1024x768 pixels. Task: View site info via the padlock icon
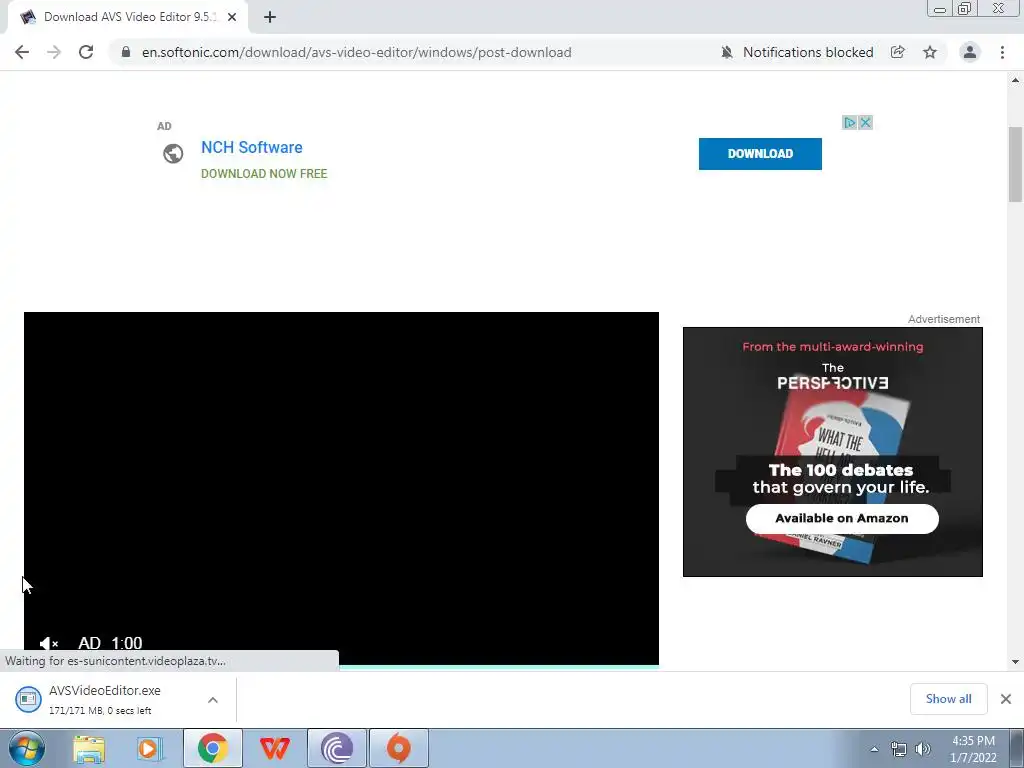126,52
